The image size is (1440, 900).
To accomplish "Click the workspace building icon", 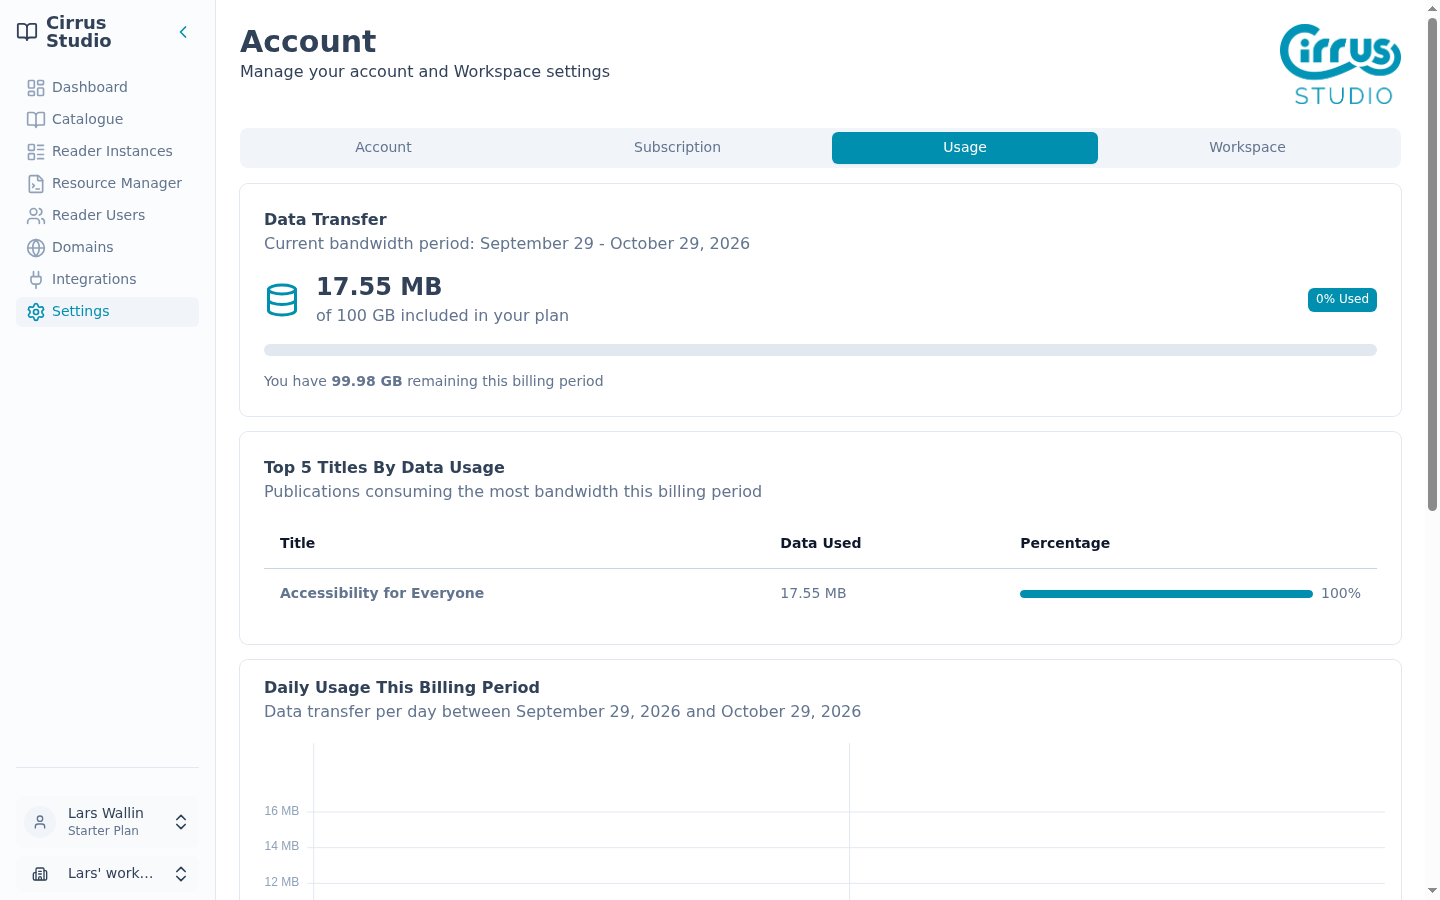I will click(40, 874).
